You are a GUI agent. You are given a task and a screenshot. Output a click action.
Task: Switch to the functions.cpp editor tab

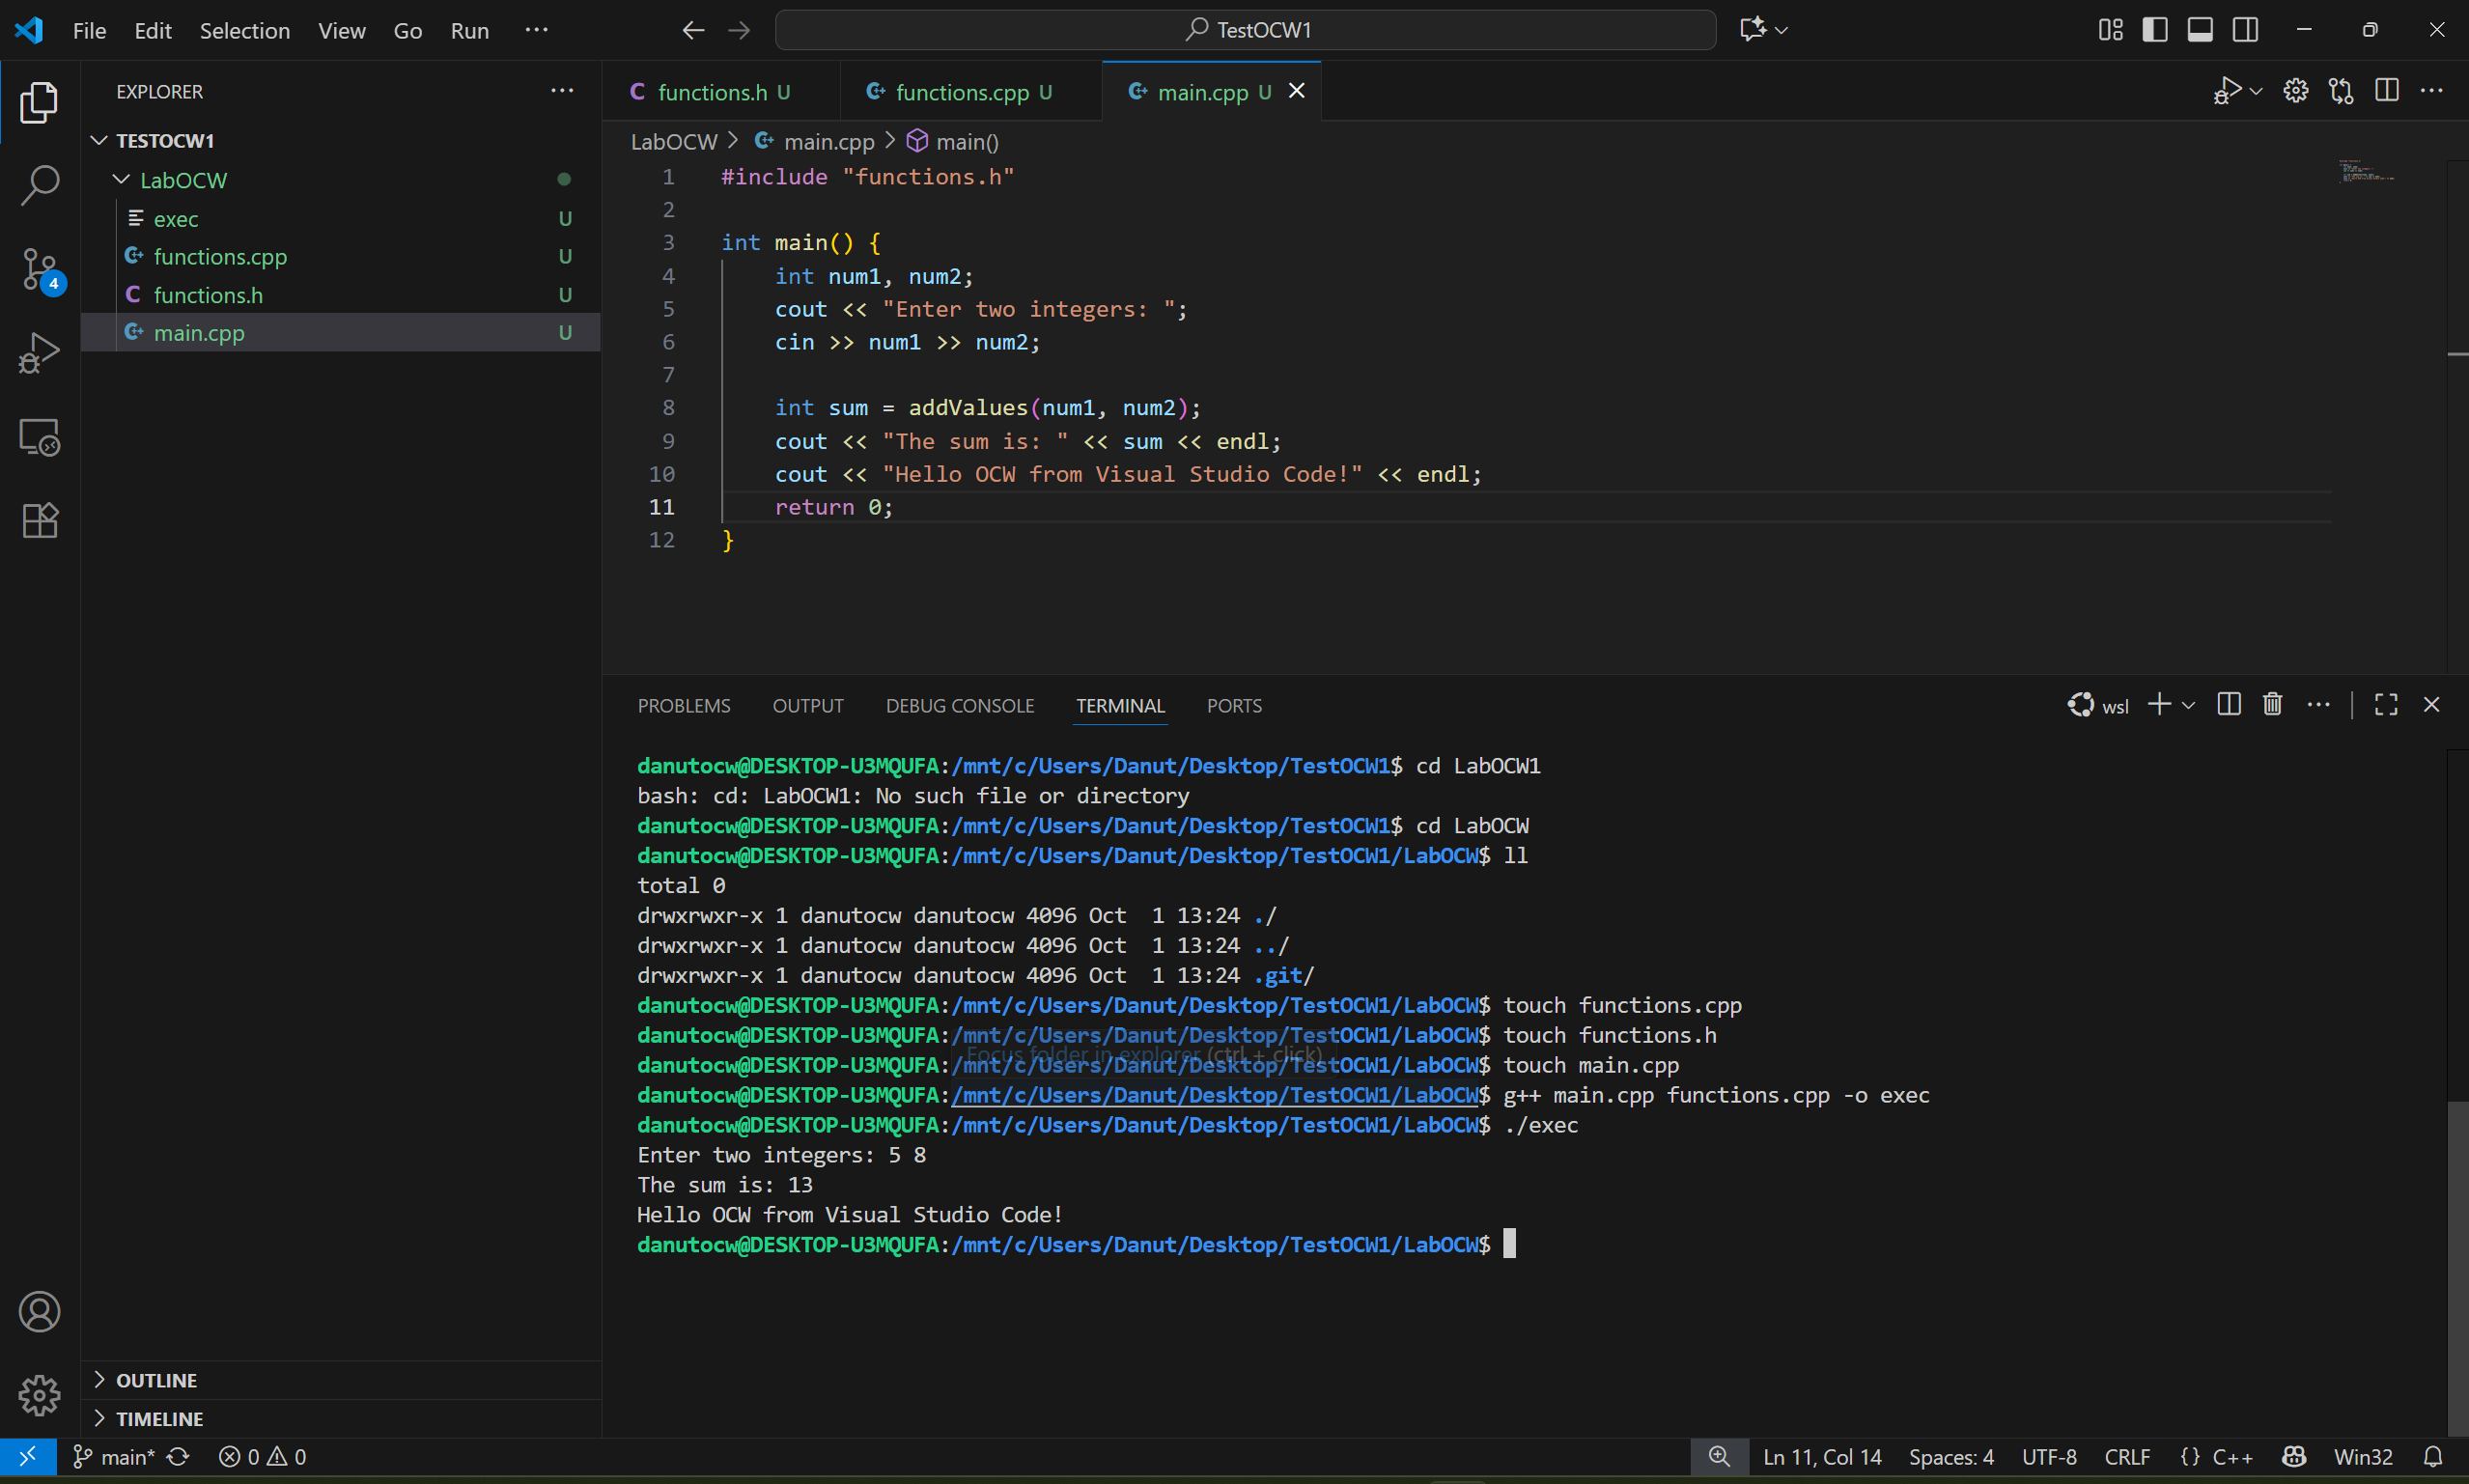pos(961,92)
